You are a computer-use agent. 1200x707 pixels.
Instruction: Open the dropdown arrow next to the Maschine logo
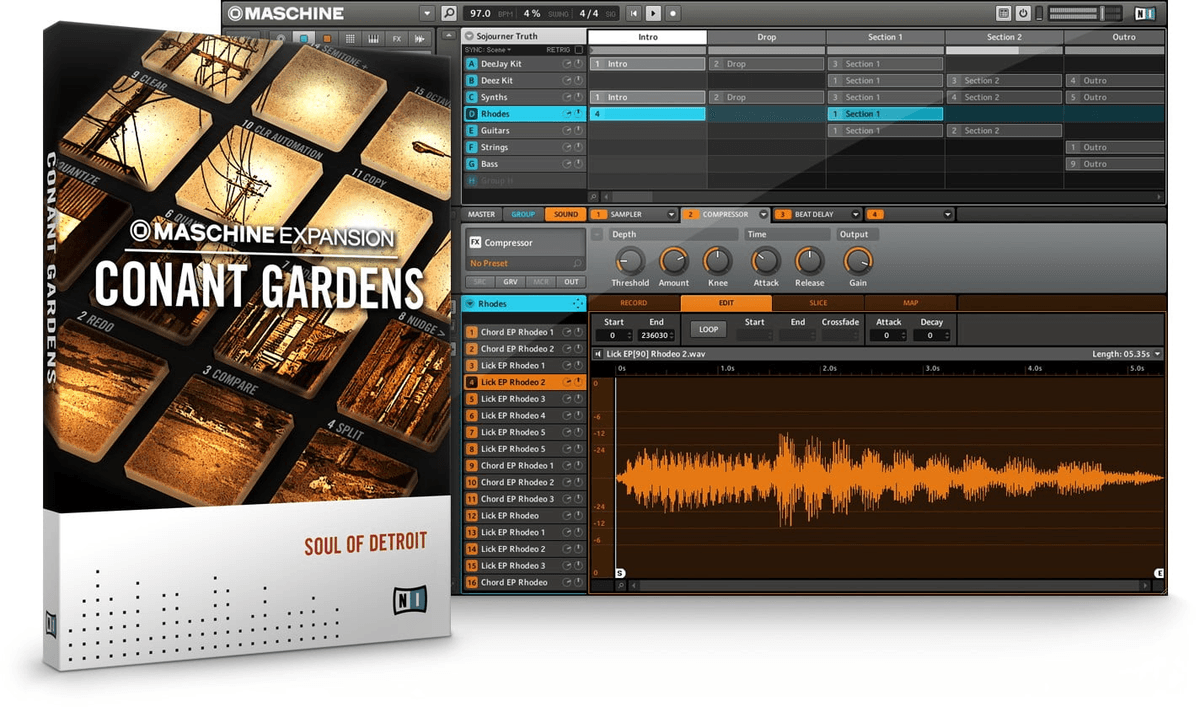tap(427, 13)
